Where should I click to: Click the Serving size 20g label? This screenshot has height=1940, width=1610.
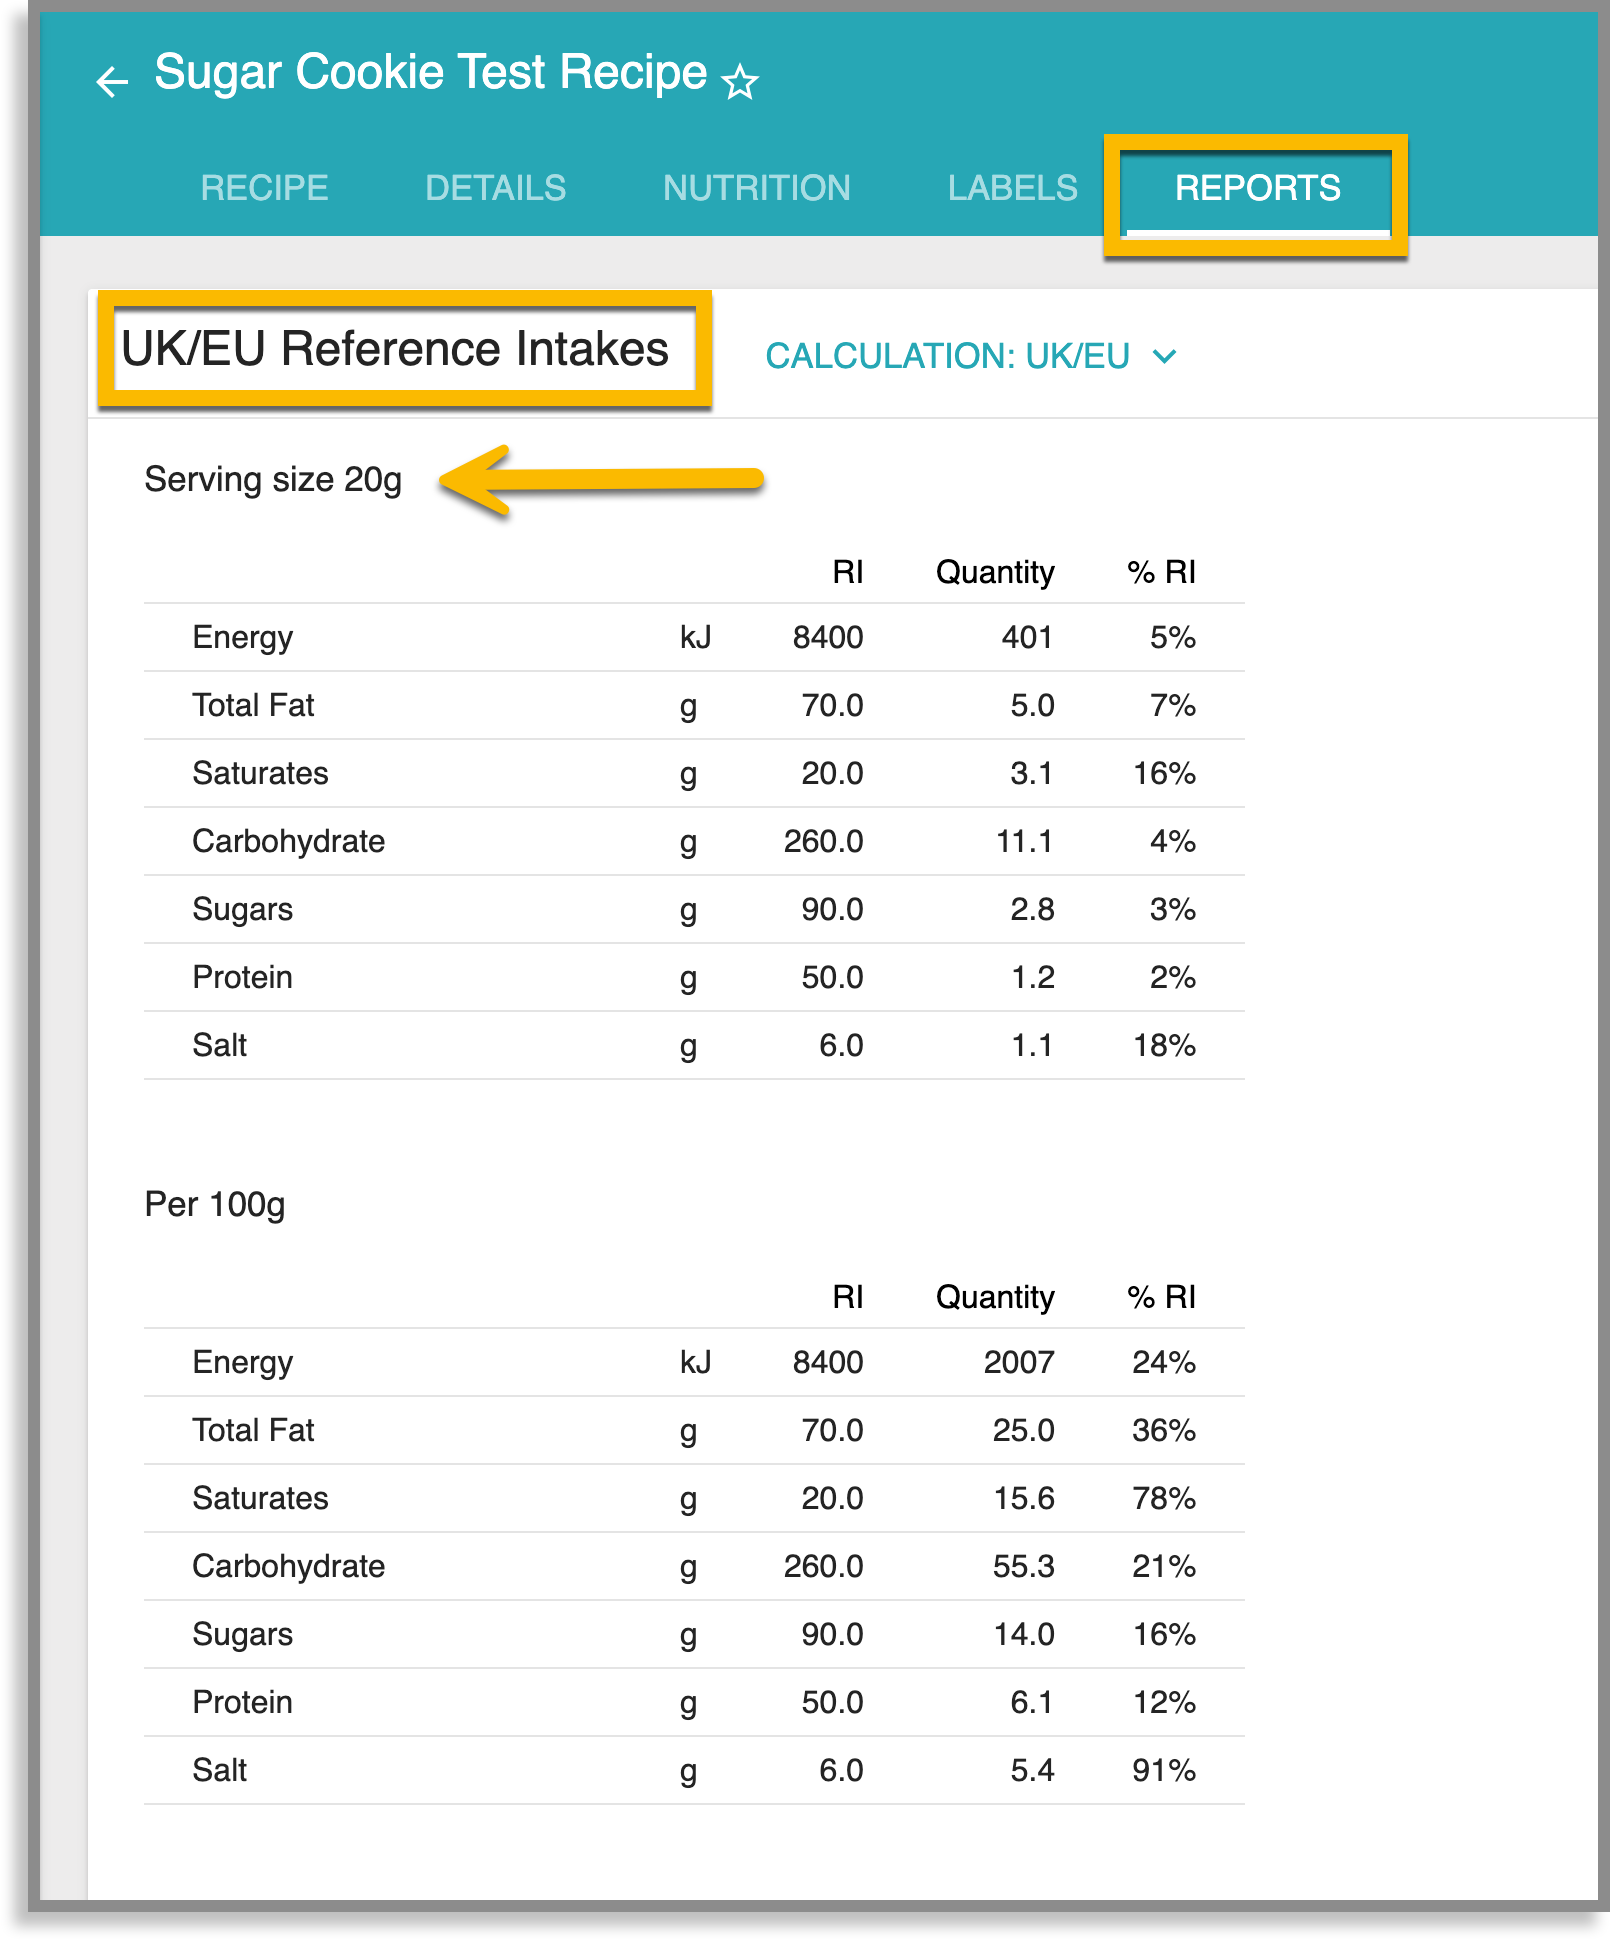click(273, 480)
